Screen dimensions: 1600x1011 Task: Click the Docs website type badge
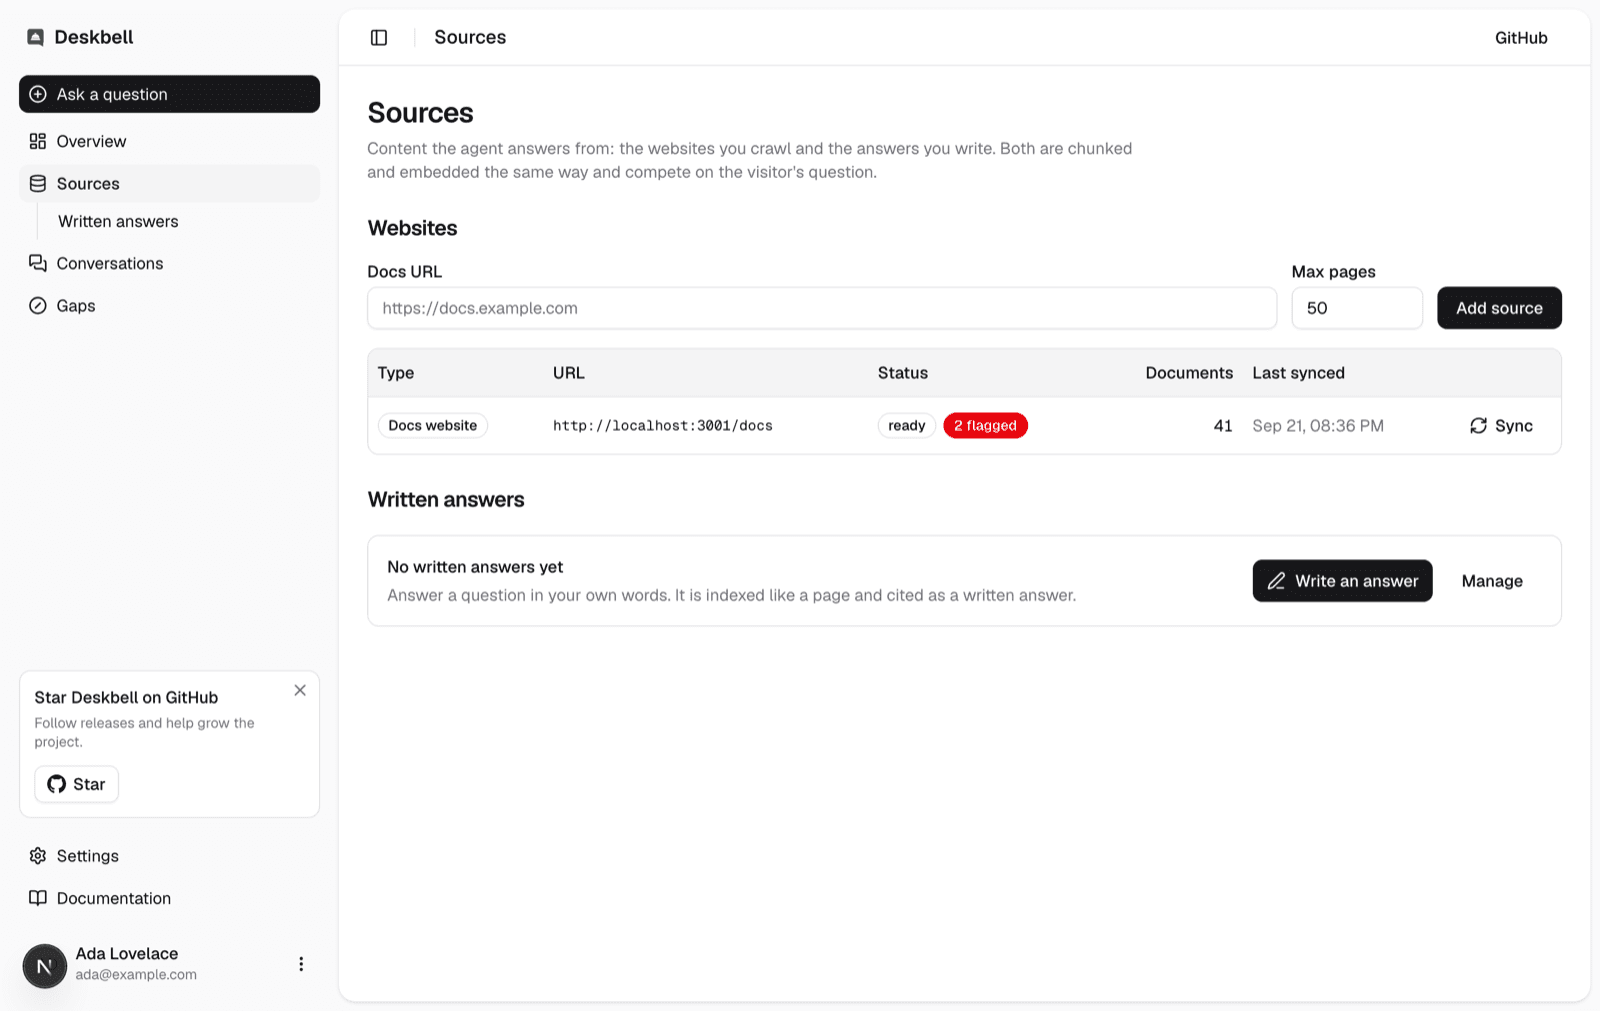point(433,426)
